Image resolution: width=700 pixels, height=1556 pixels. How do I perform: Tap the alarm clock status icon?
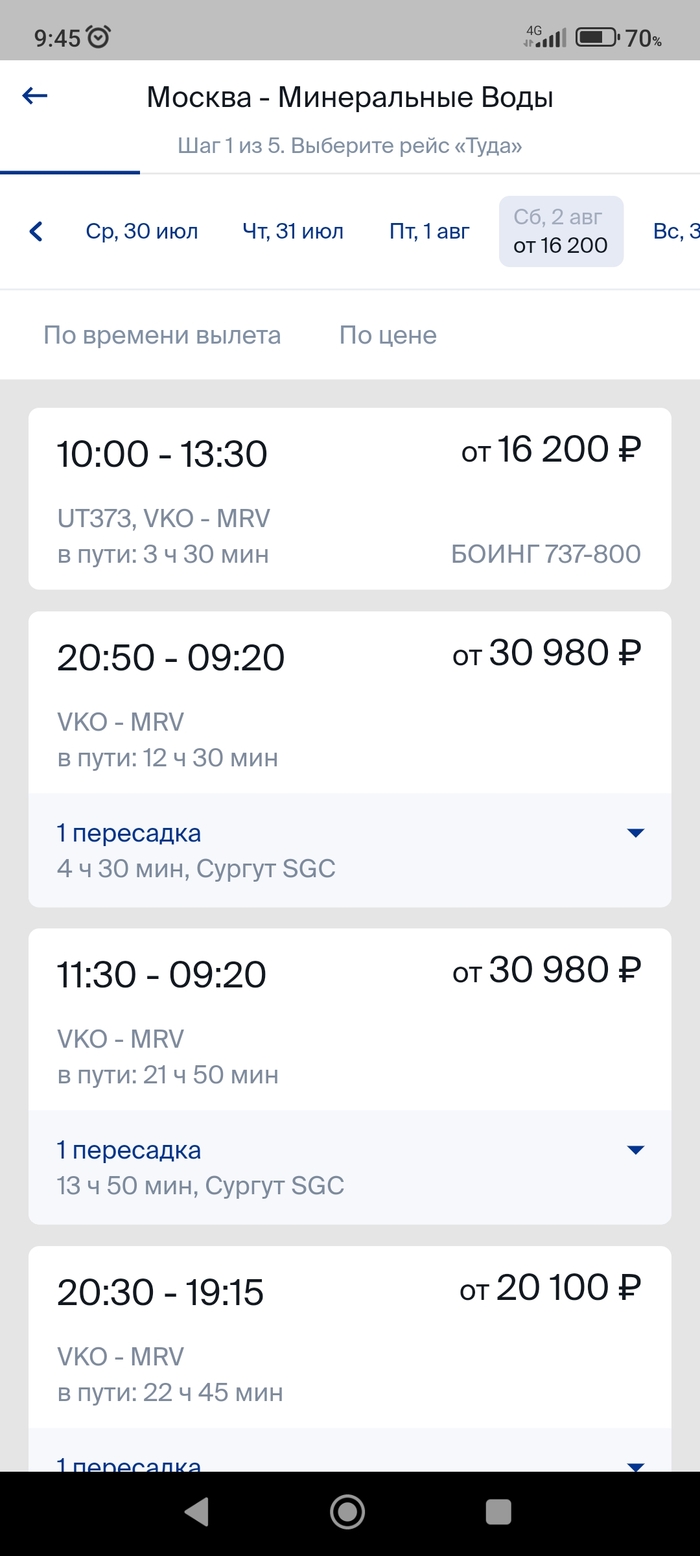pyautogui.click(x=98, y=38)
